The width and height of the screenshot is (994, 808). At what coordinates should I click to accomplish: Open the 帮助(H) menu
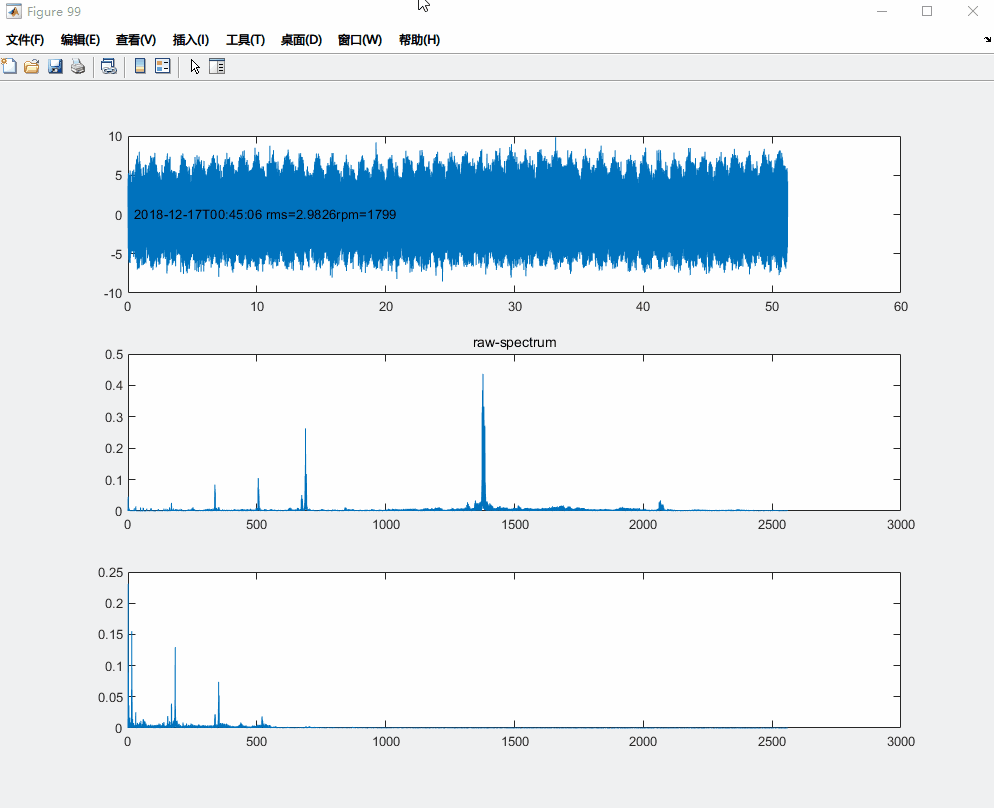coord(419,40)
